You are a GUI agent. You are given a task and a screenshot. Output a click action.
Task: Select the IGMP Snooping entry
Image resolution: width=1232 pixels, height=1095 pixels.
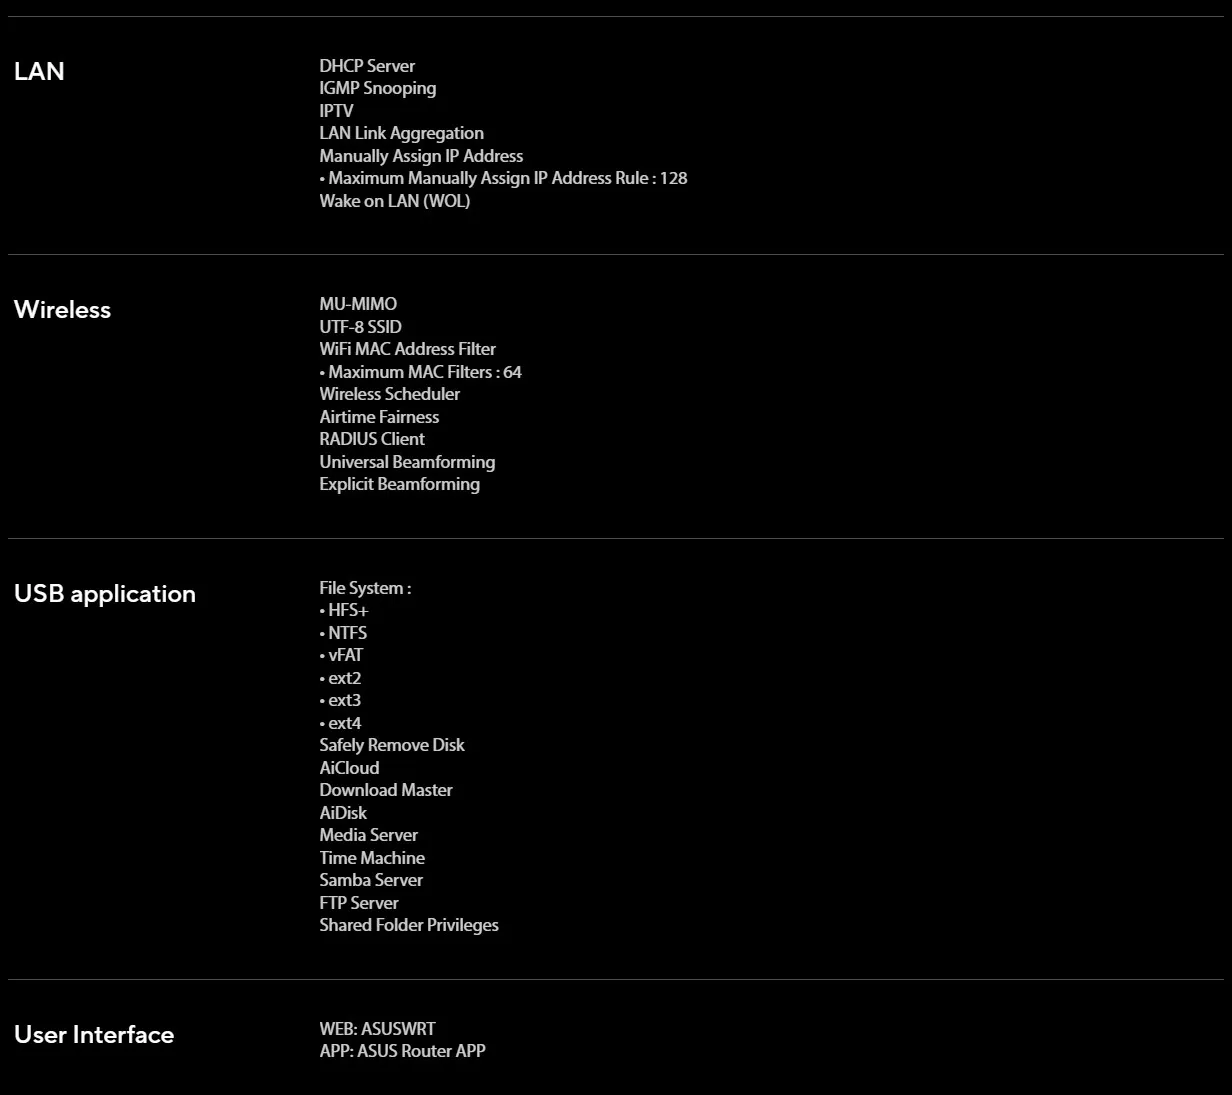tap(378, 88)
